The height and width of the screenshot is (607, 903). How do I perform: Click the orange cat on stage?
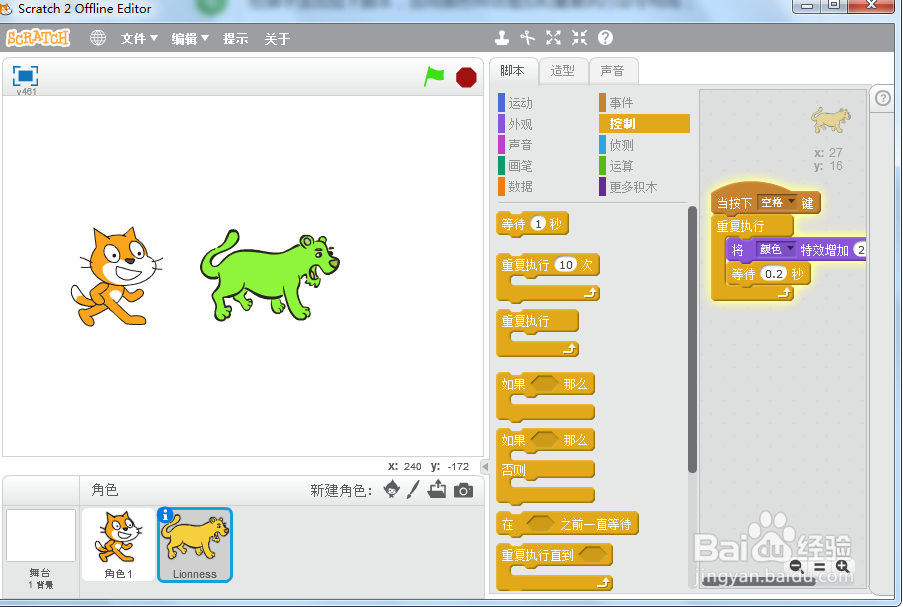click(x=117, y=276)
